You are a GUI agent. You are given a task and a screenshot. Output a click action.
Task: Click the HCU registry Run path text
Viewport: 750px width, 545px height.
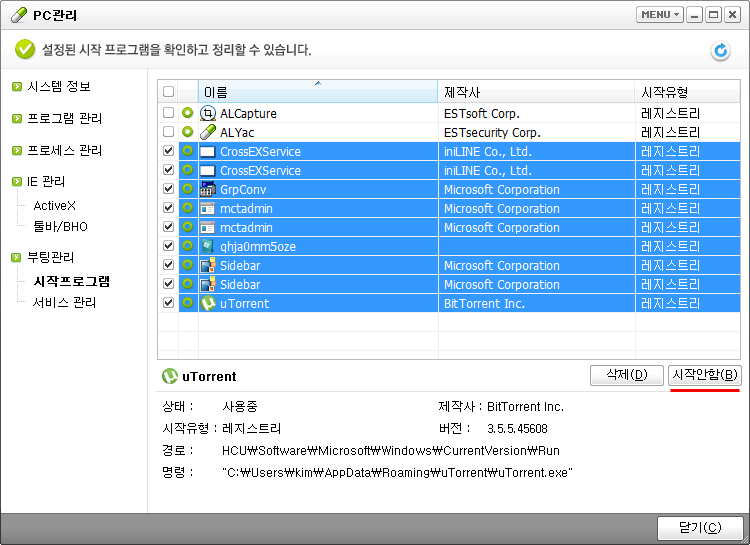[x=391, y=451]
